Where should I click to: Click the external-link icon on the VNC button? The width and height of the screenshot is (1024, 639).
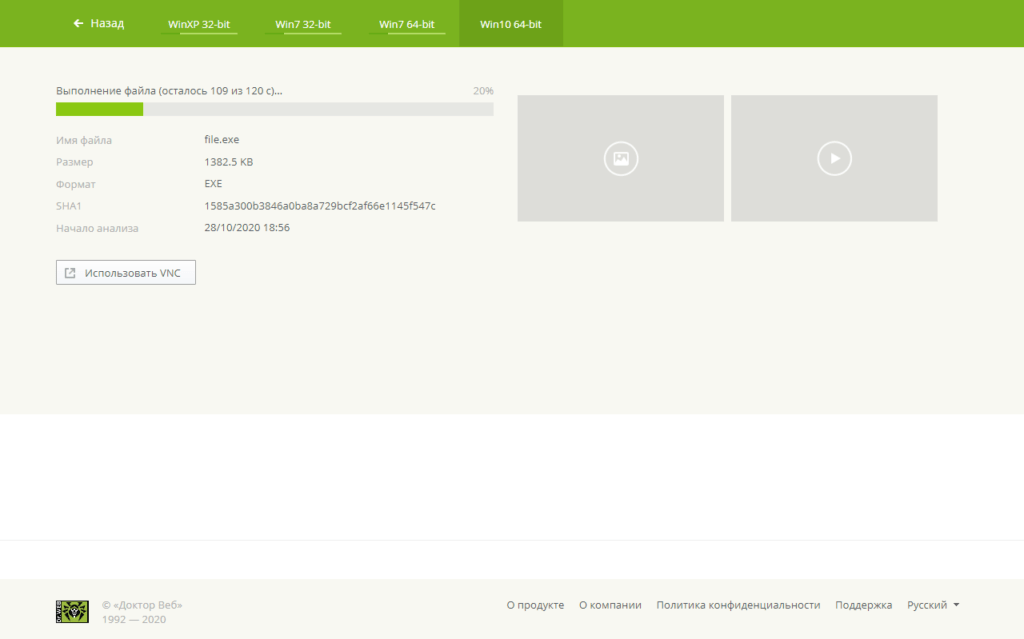coord(70,273)
